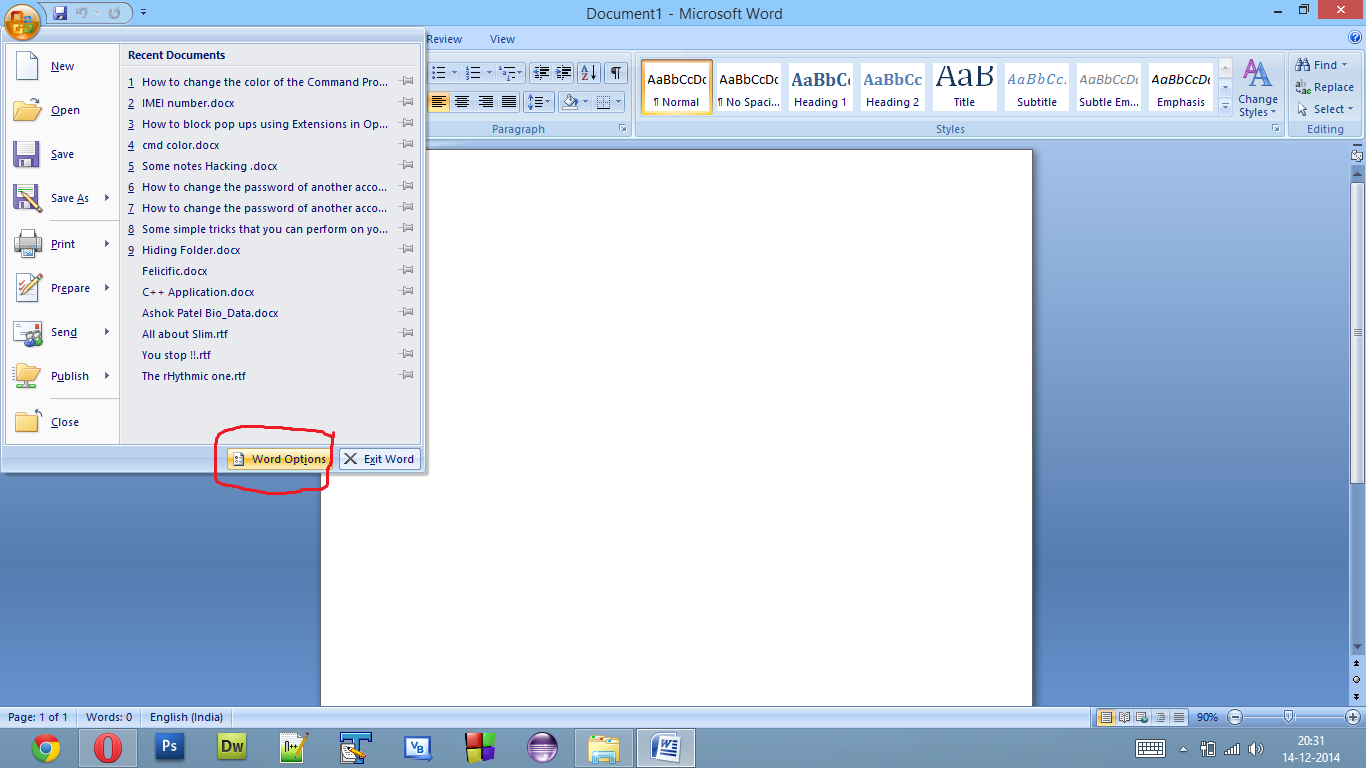This screenshot has height=768, width=1366.
Task: Center the paragraph alignment
Action: 461,102
